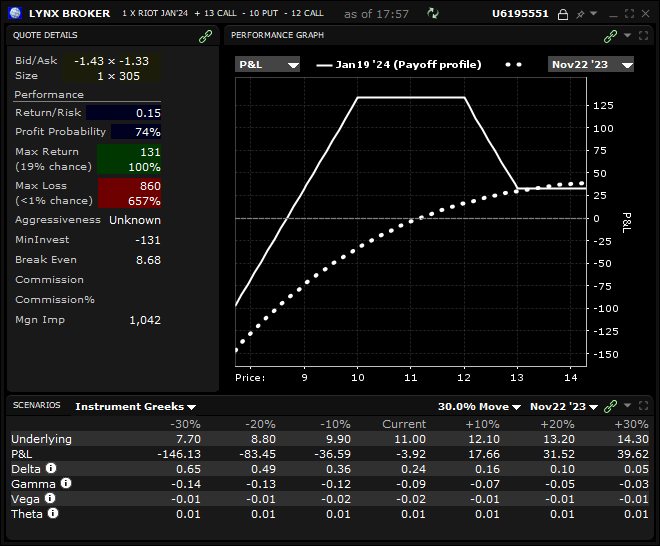This screenshot has height=546, width=660.
Task: Click the chain link icon in Scenarios panel
Action: pos(610,407)
